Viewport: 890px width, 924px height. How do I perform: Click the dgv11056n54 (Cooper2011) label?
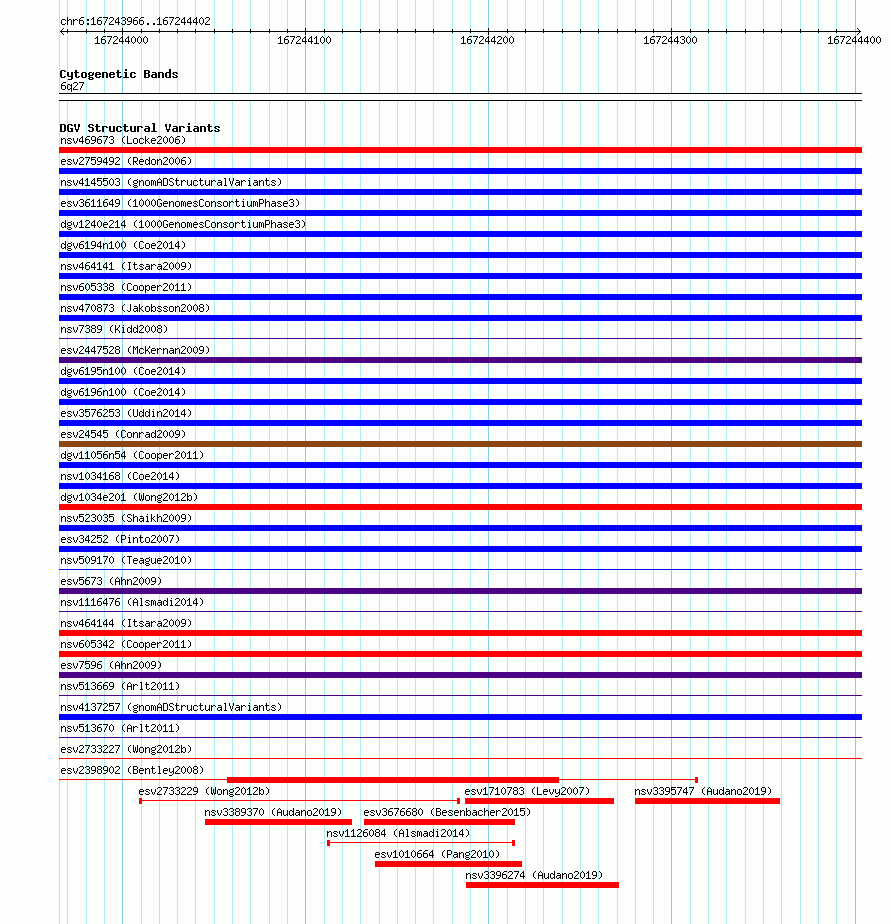(132, 456)
